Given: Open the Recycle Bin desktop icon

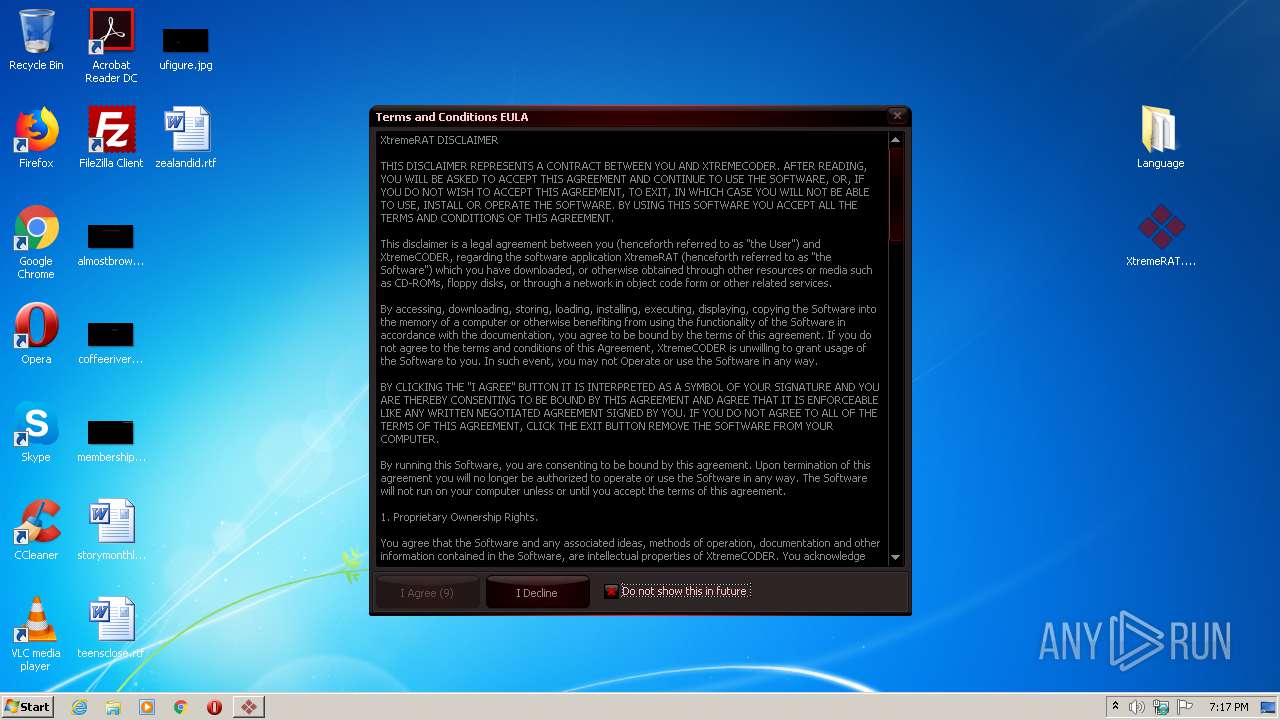Looking at the screenshot, I should coord(36,40).
